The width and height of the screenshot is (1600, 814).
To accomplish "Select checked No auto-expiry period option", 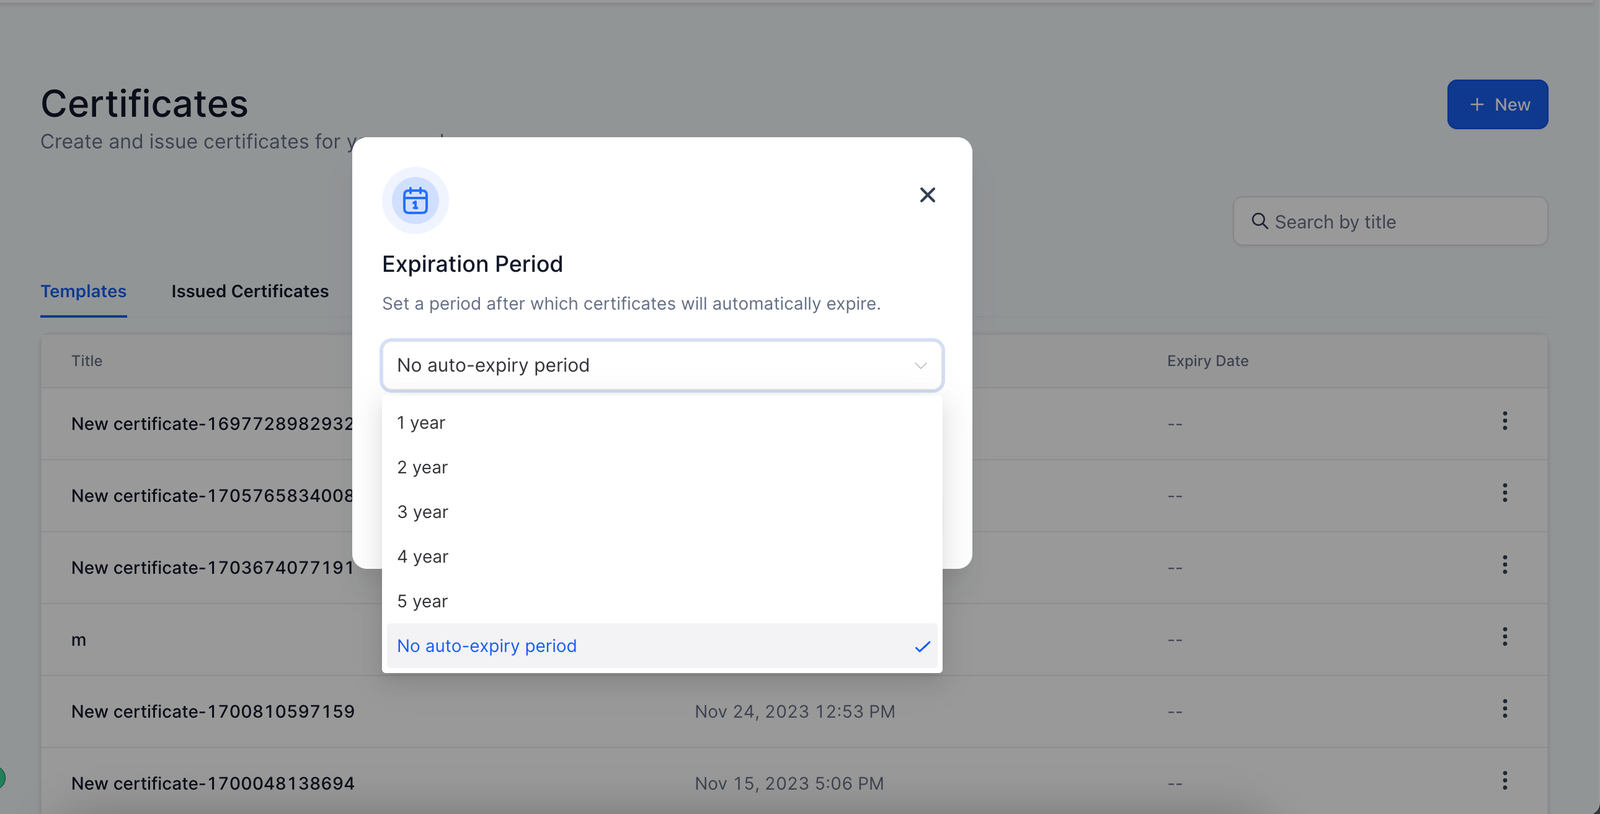I will (487, 646).
